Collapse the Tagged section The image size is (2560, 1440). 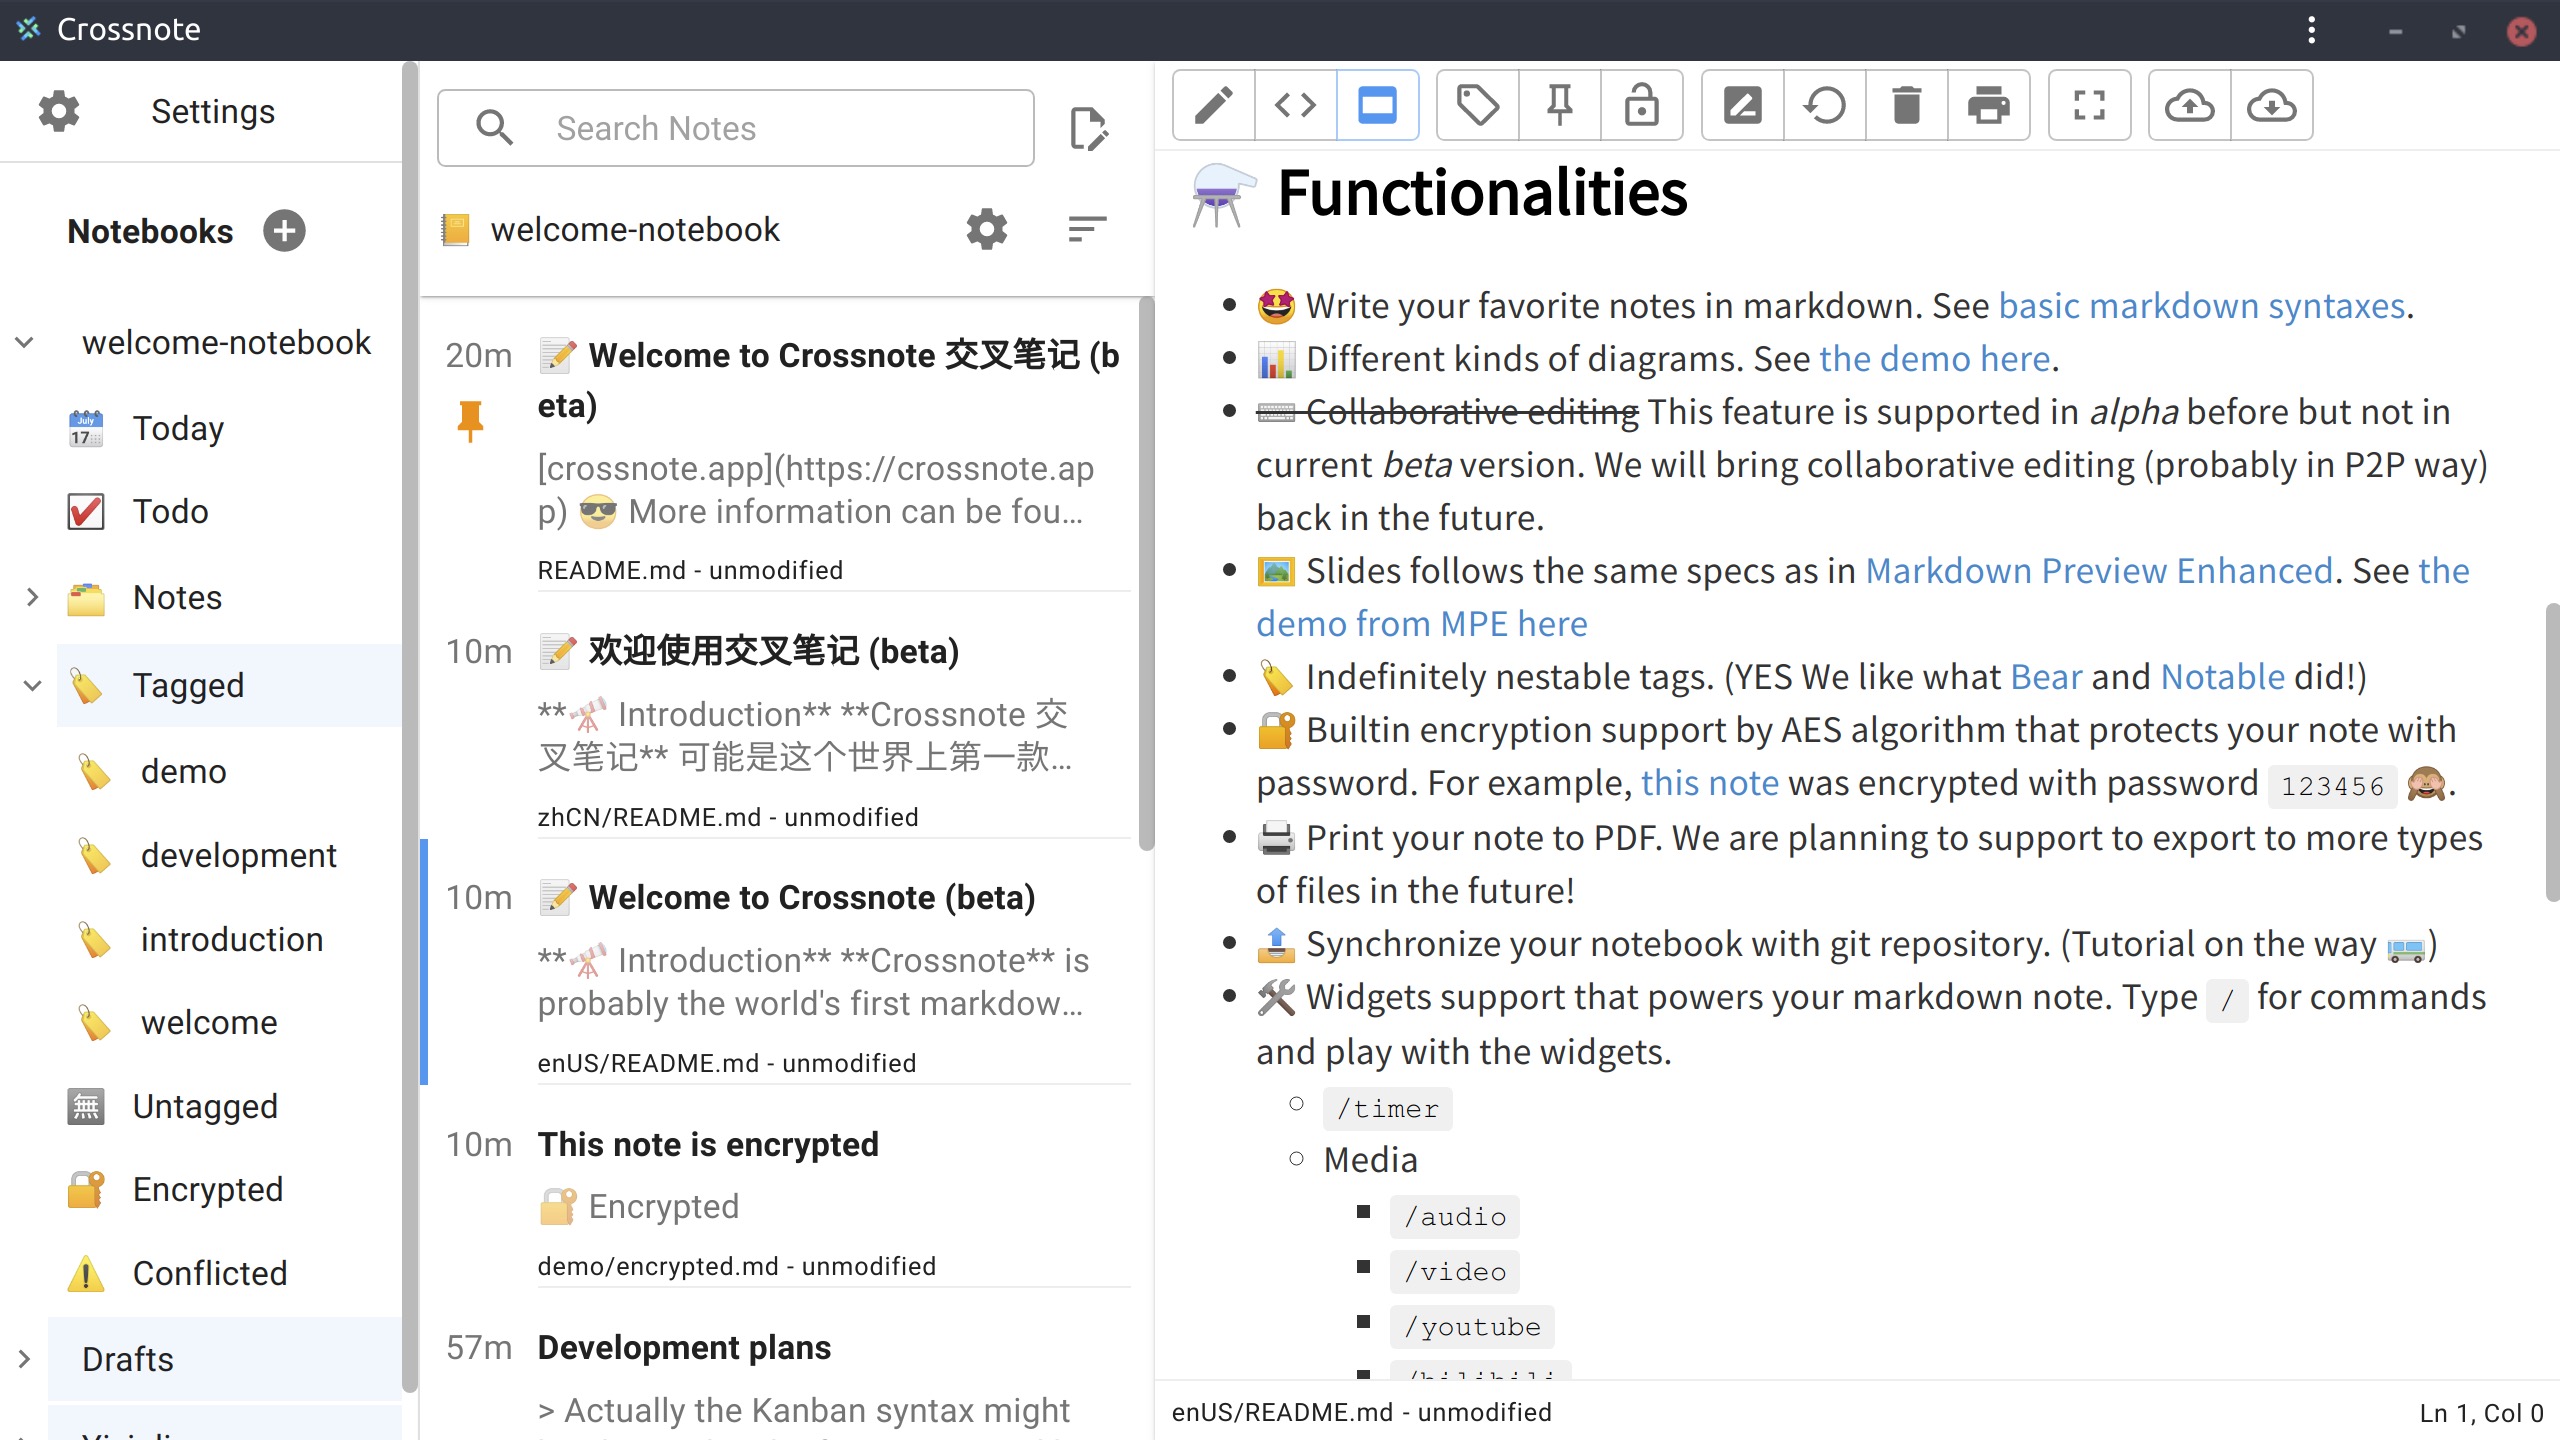tap(32, 686)
